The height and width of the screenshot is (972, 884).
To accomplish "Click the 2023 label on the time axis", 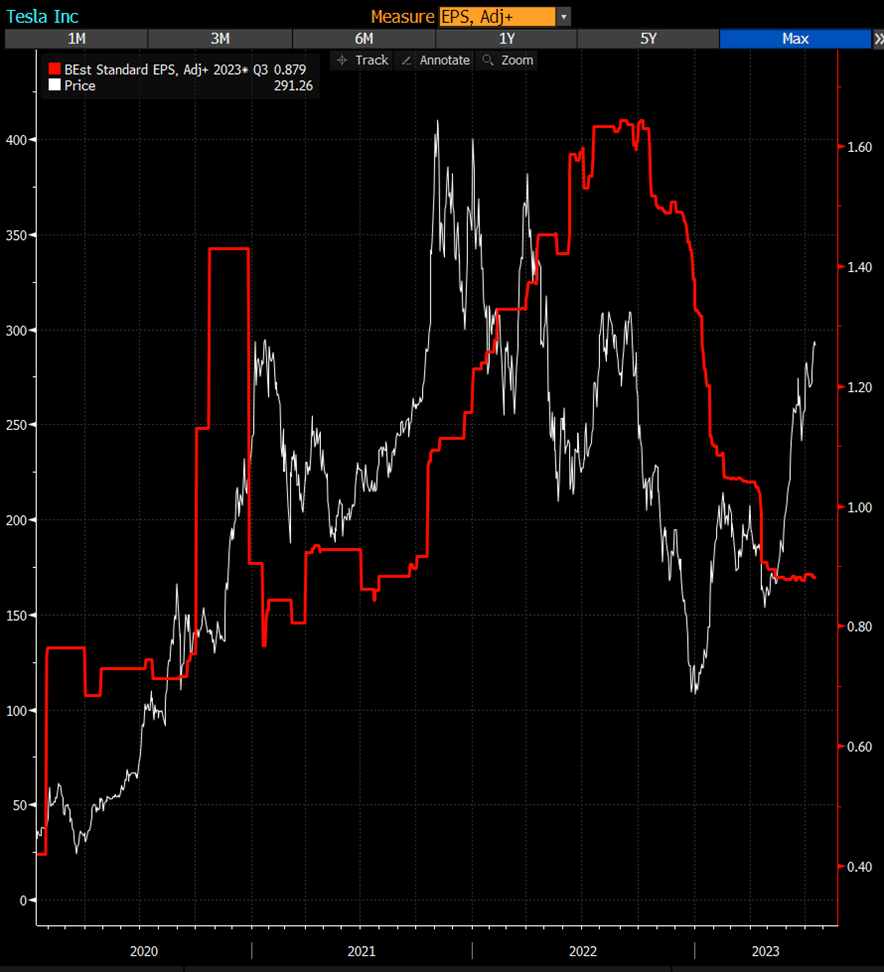I will (x=765, y=950).
